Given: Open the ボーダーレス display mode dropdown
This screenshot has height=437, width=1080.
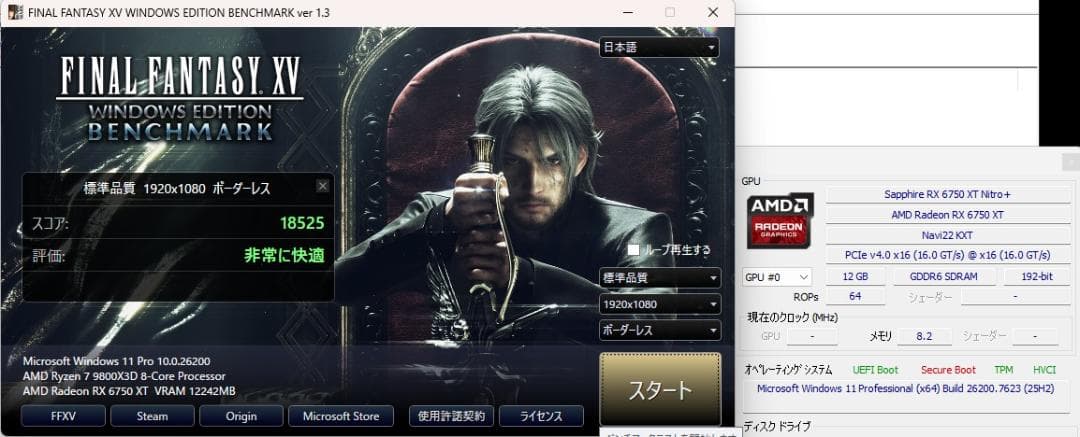Looking at the screenshot, I should point(660,330).
